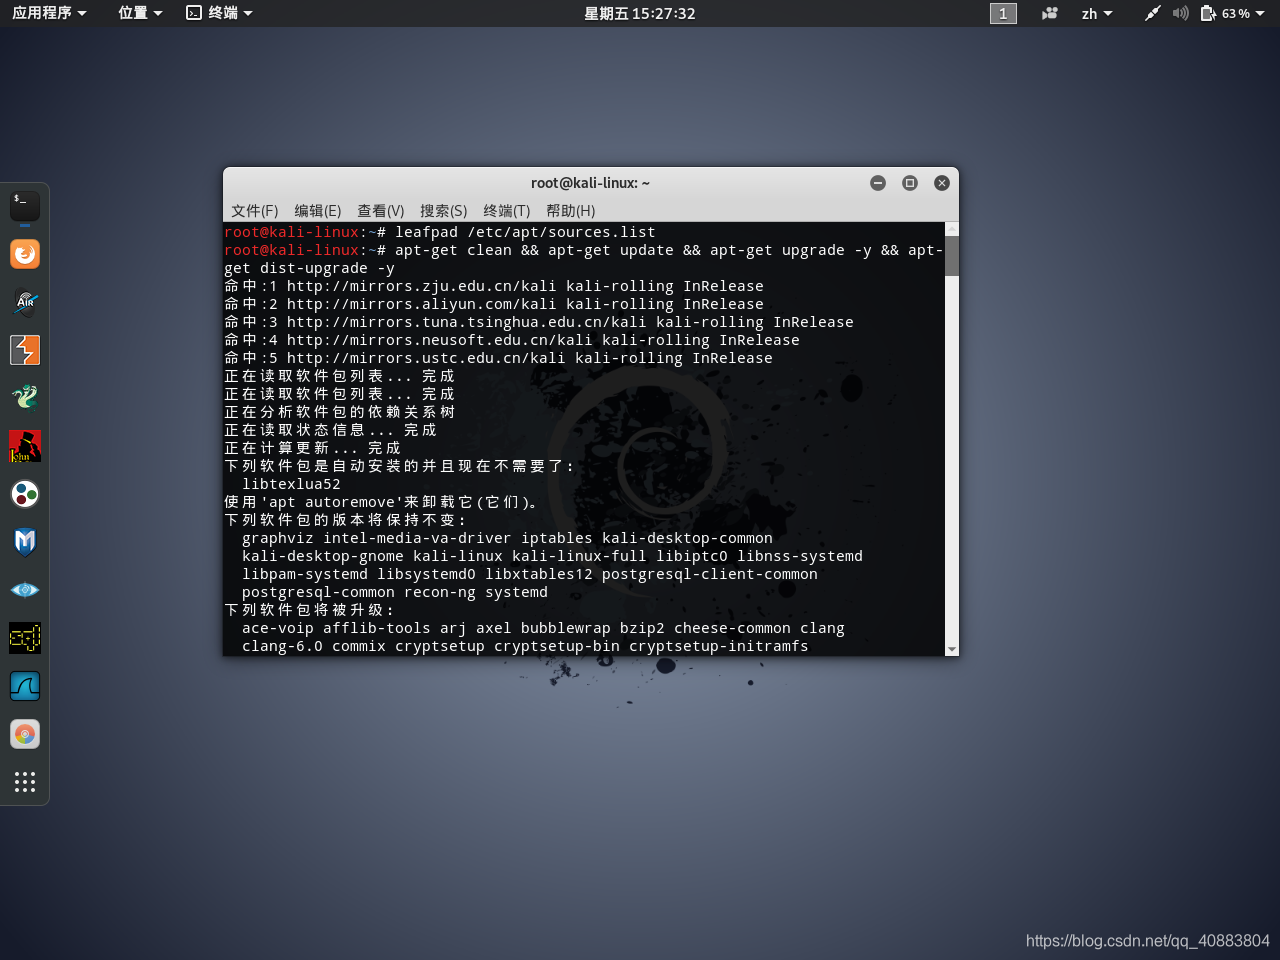1280x960 pixels.
Task: Click the volume speaker icon in top bar
Action: [1180, 13]
